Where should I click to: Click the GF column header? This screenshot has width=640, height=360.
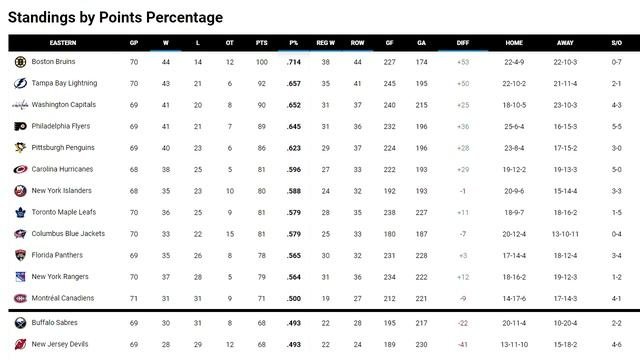tap(389, 43)
